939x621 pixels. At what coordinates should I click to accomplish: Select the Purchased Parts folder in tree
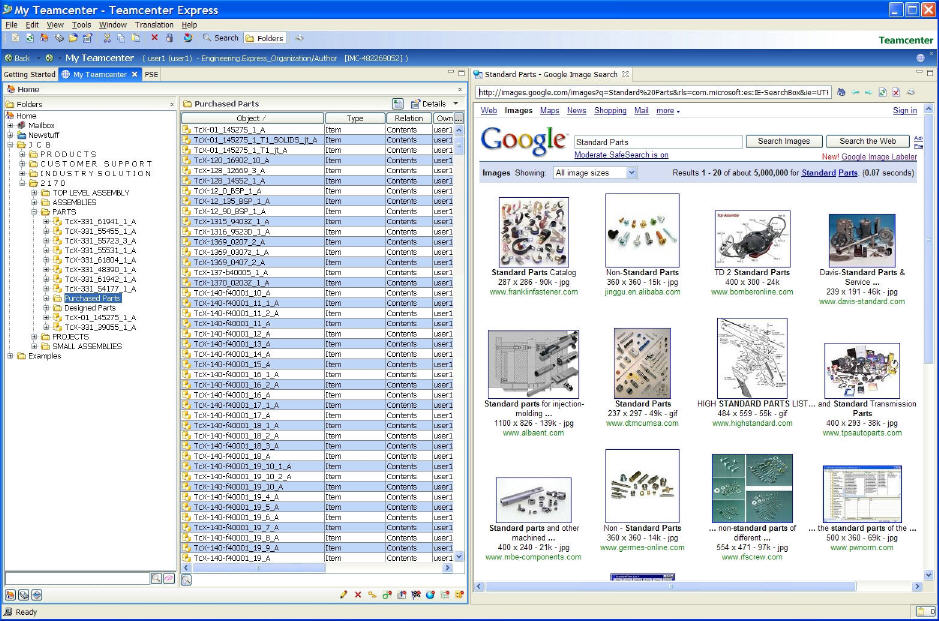[x=92, y=298]
